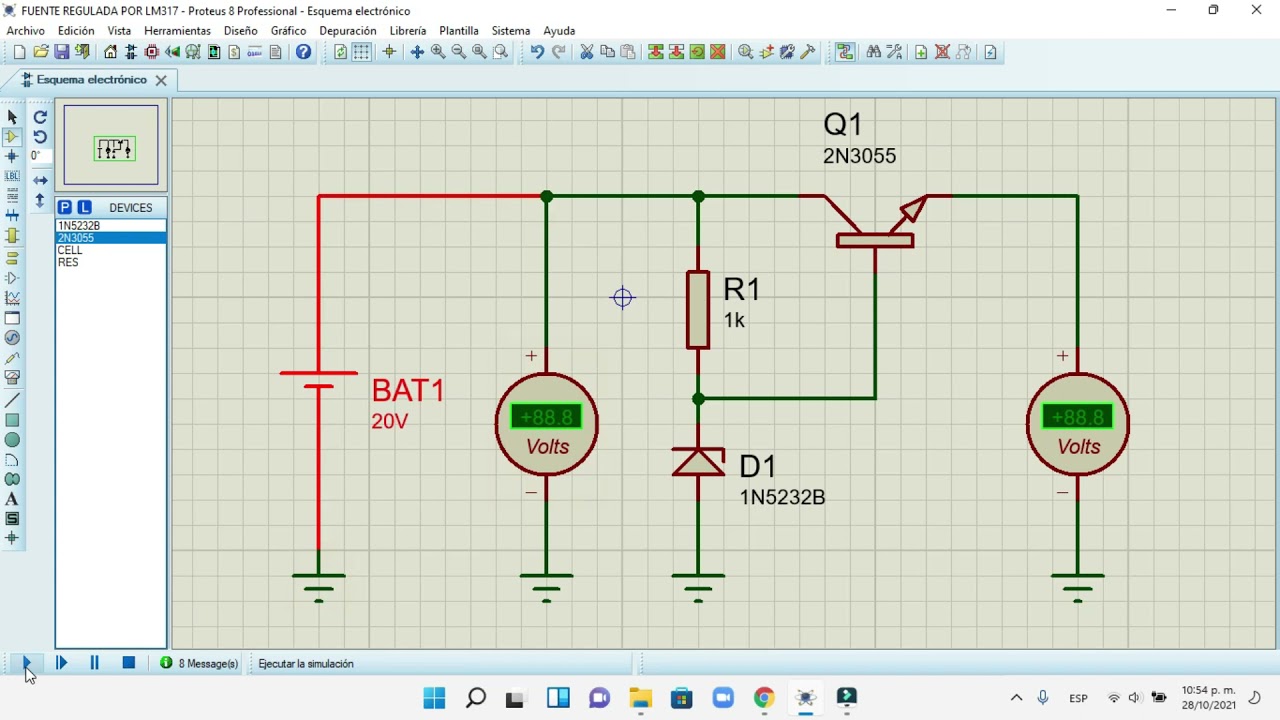Create a new project with toolbar icon
Screen dimensions: 1280x720
point(19,52)
